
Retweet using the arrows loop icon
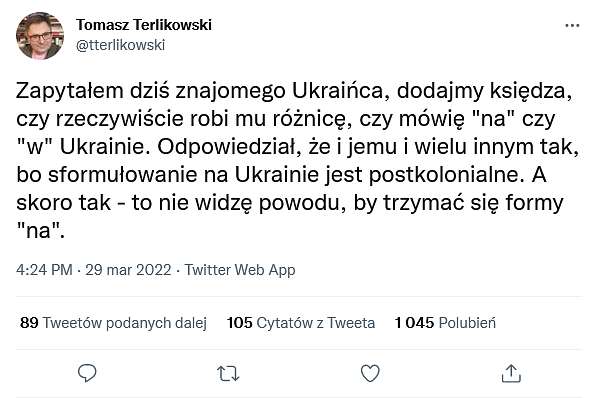[x=228, y=373]
